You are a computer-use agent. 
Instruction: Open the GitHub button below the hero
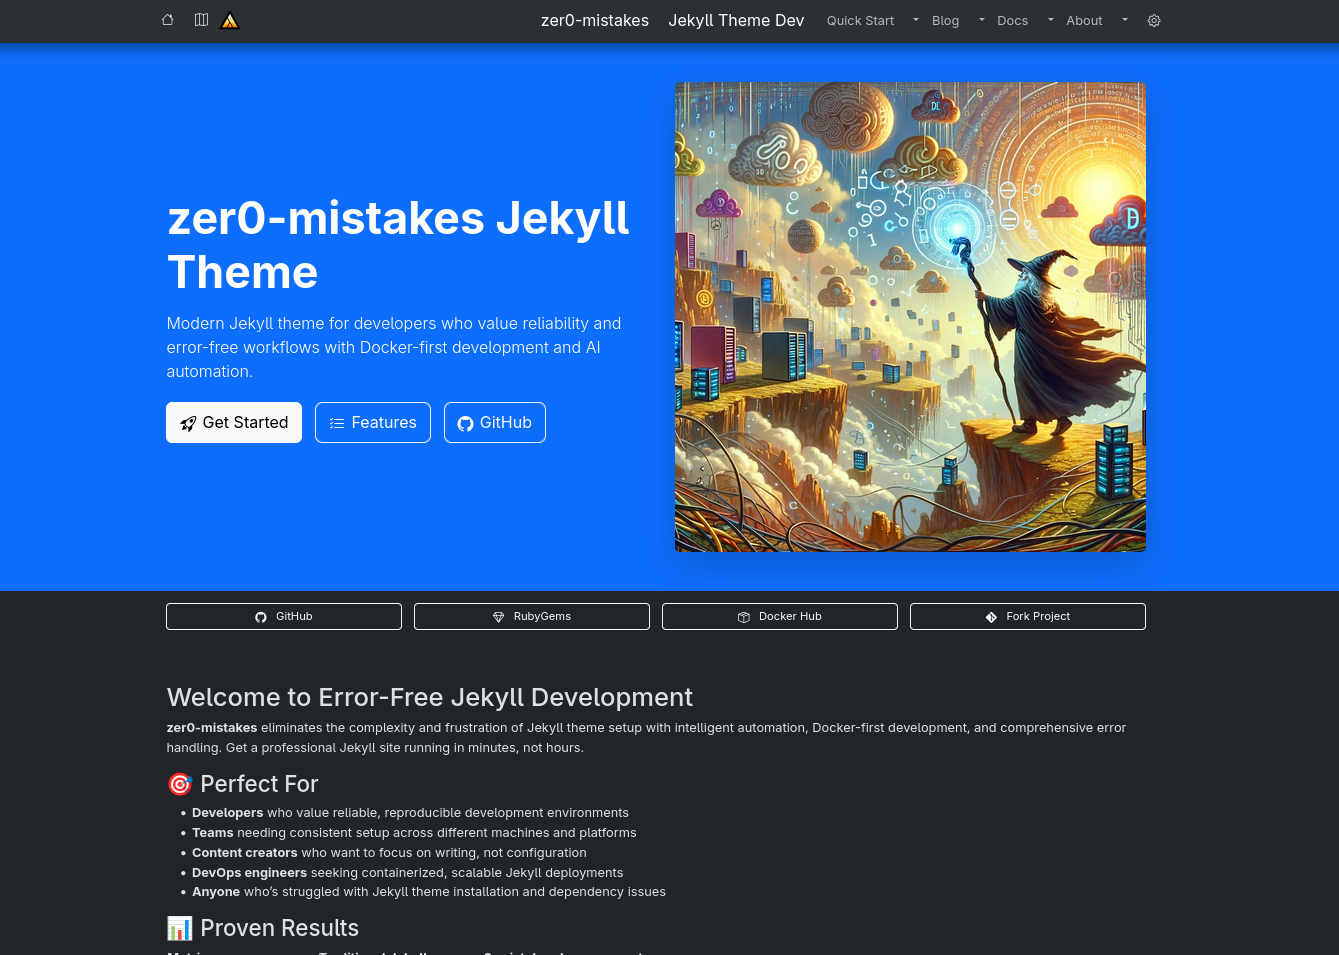(284, 616)
